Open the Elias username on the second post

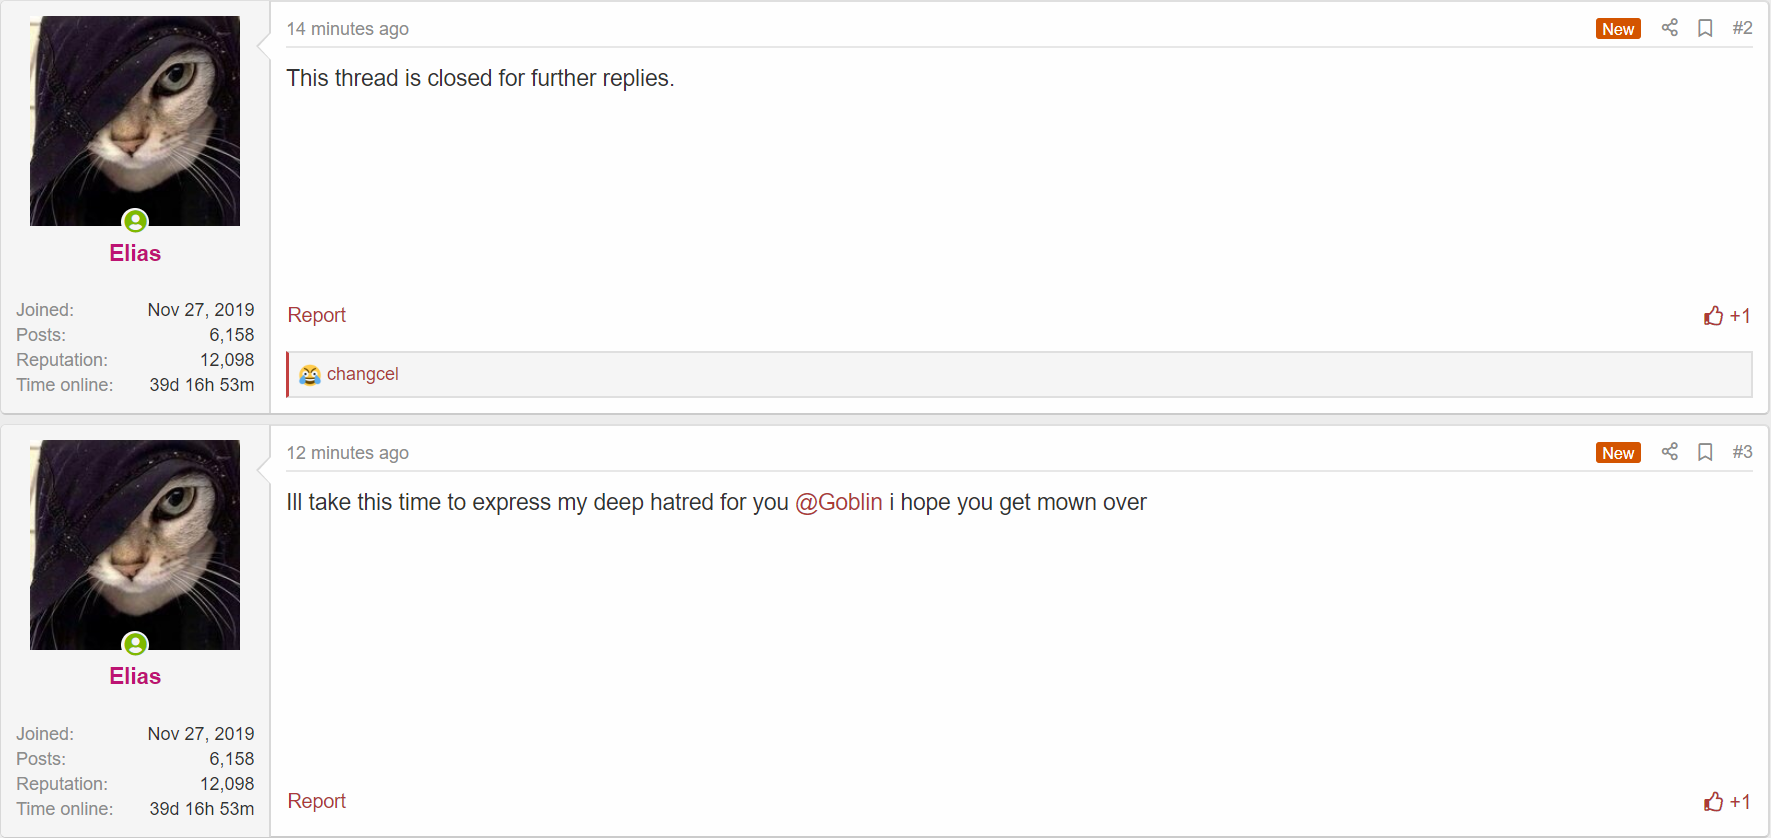(135, 676)
